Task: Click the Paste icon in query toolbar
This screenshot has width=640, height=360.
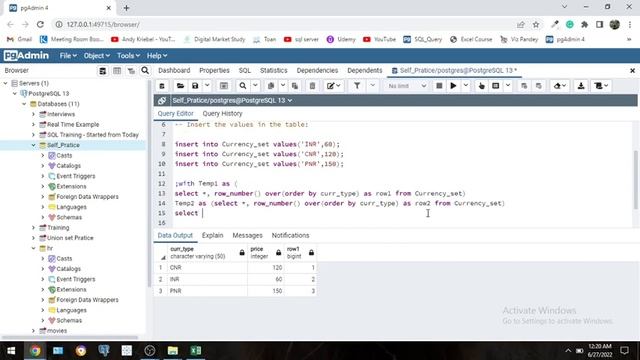Action: pos(295,86)
